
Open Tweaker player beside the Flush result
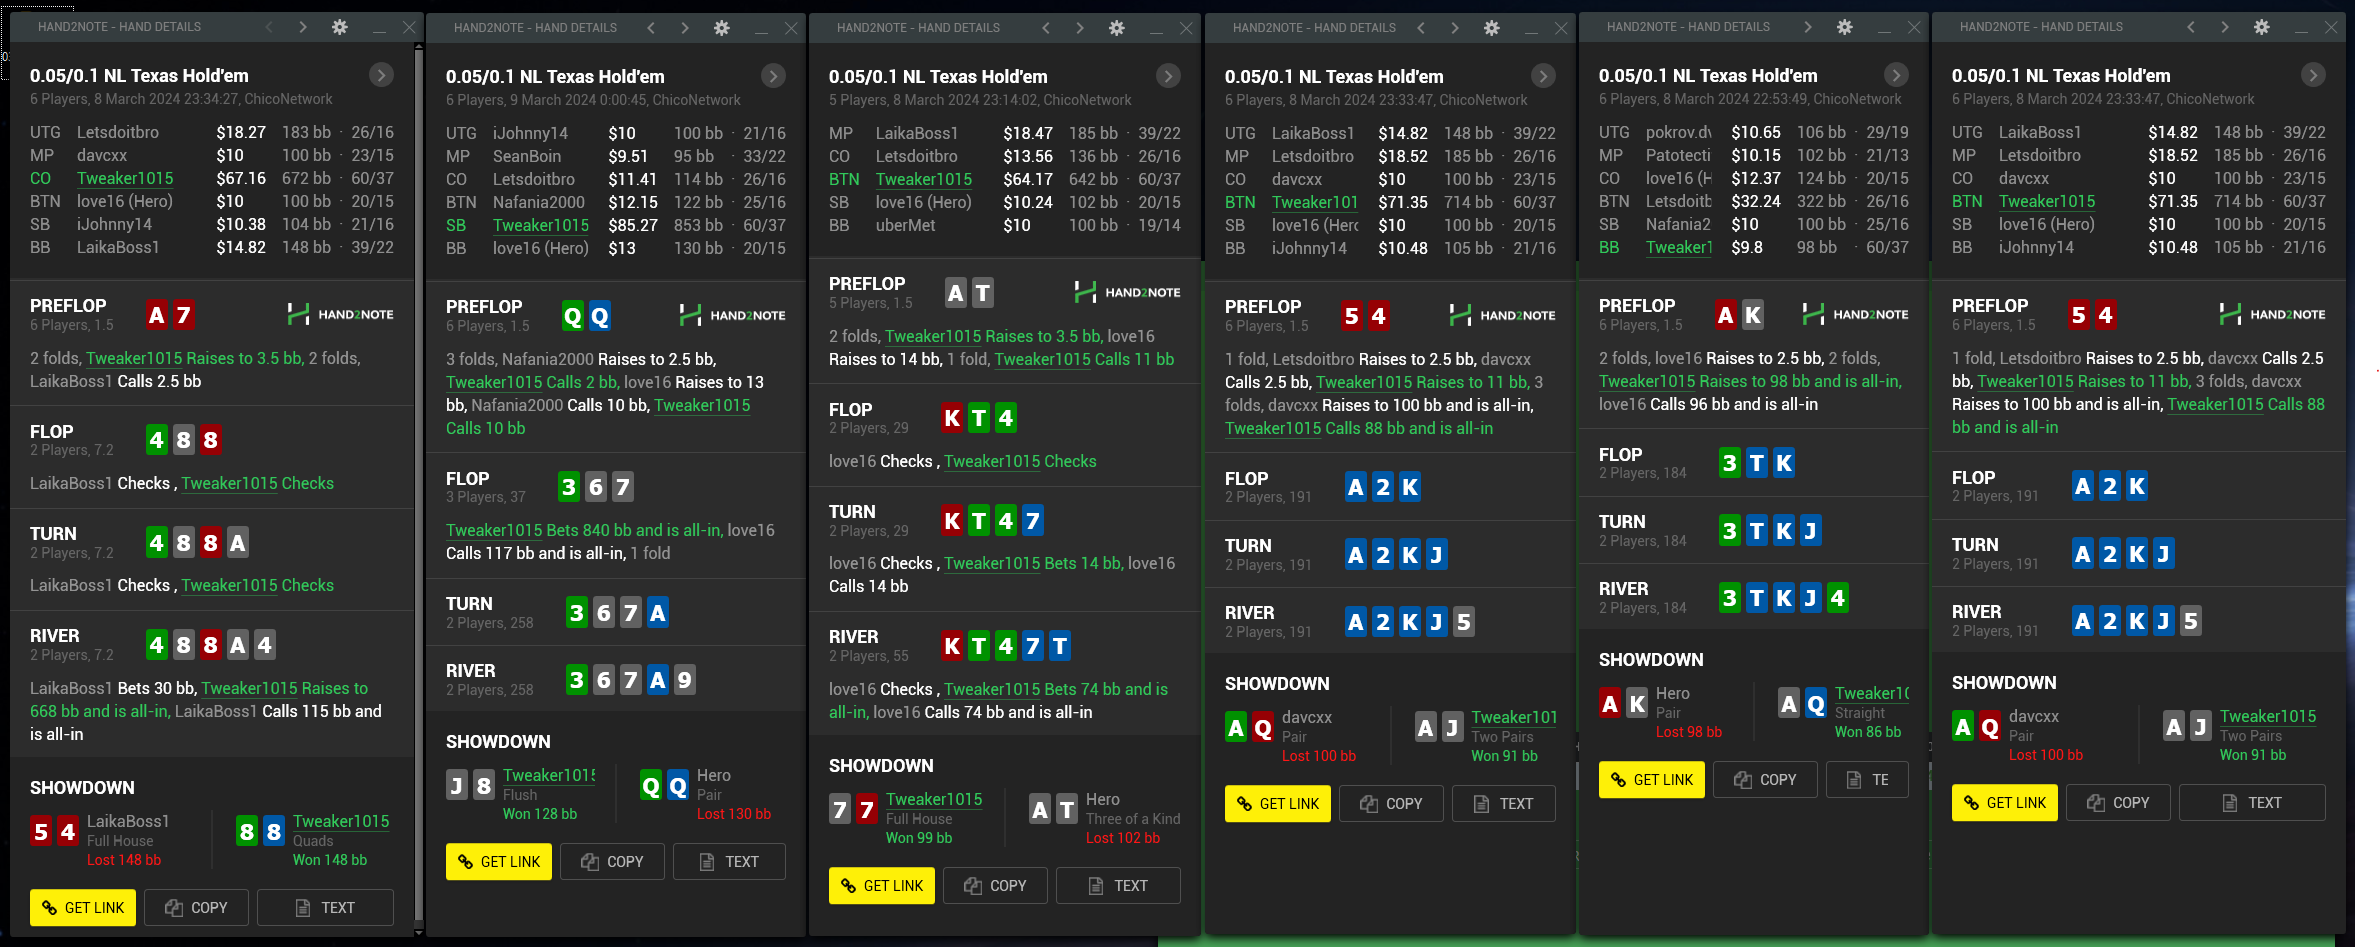click(549, 775)
